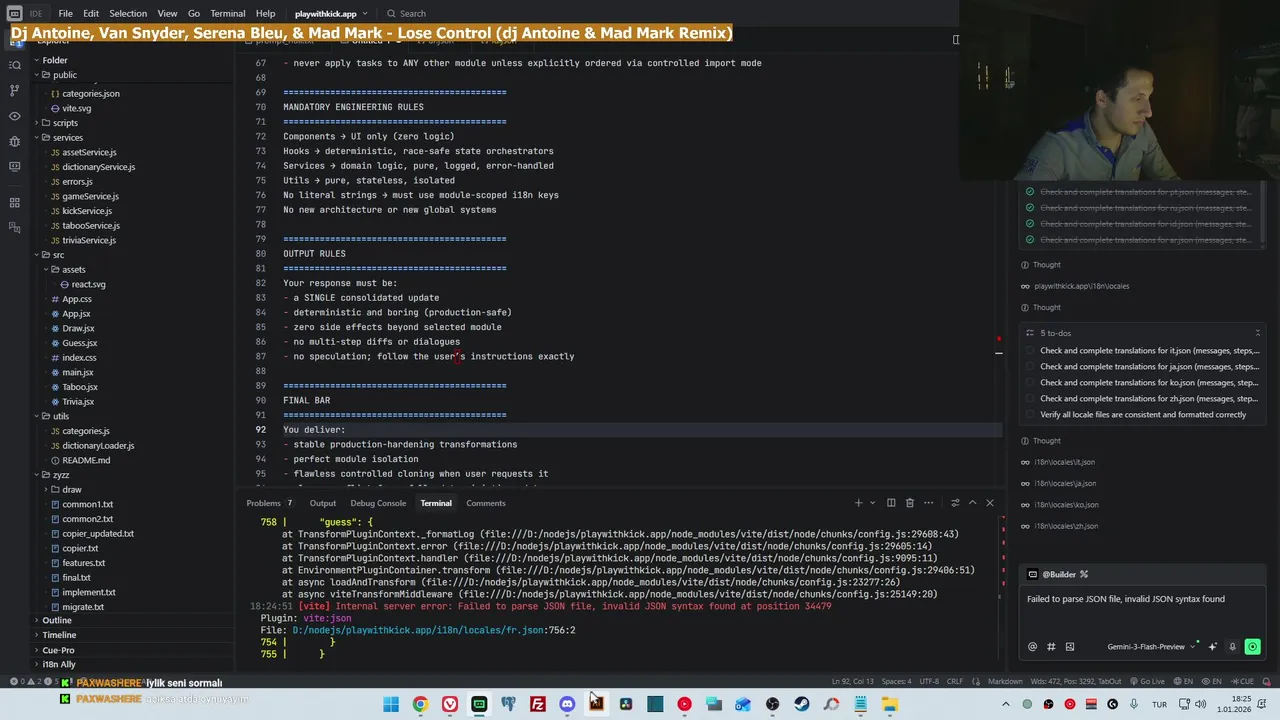Open Taboo.jsx in explorer
This screenshot has width=1280, height=720.
[x=79, y=387]
